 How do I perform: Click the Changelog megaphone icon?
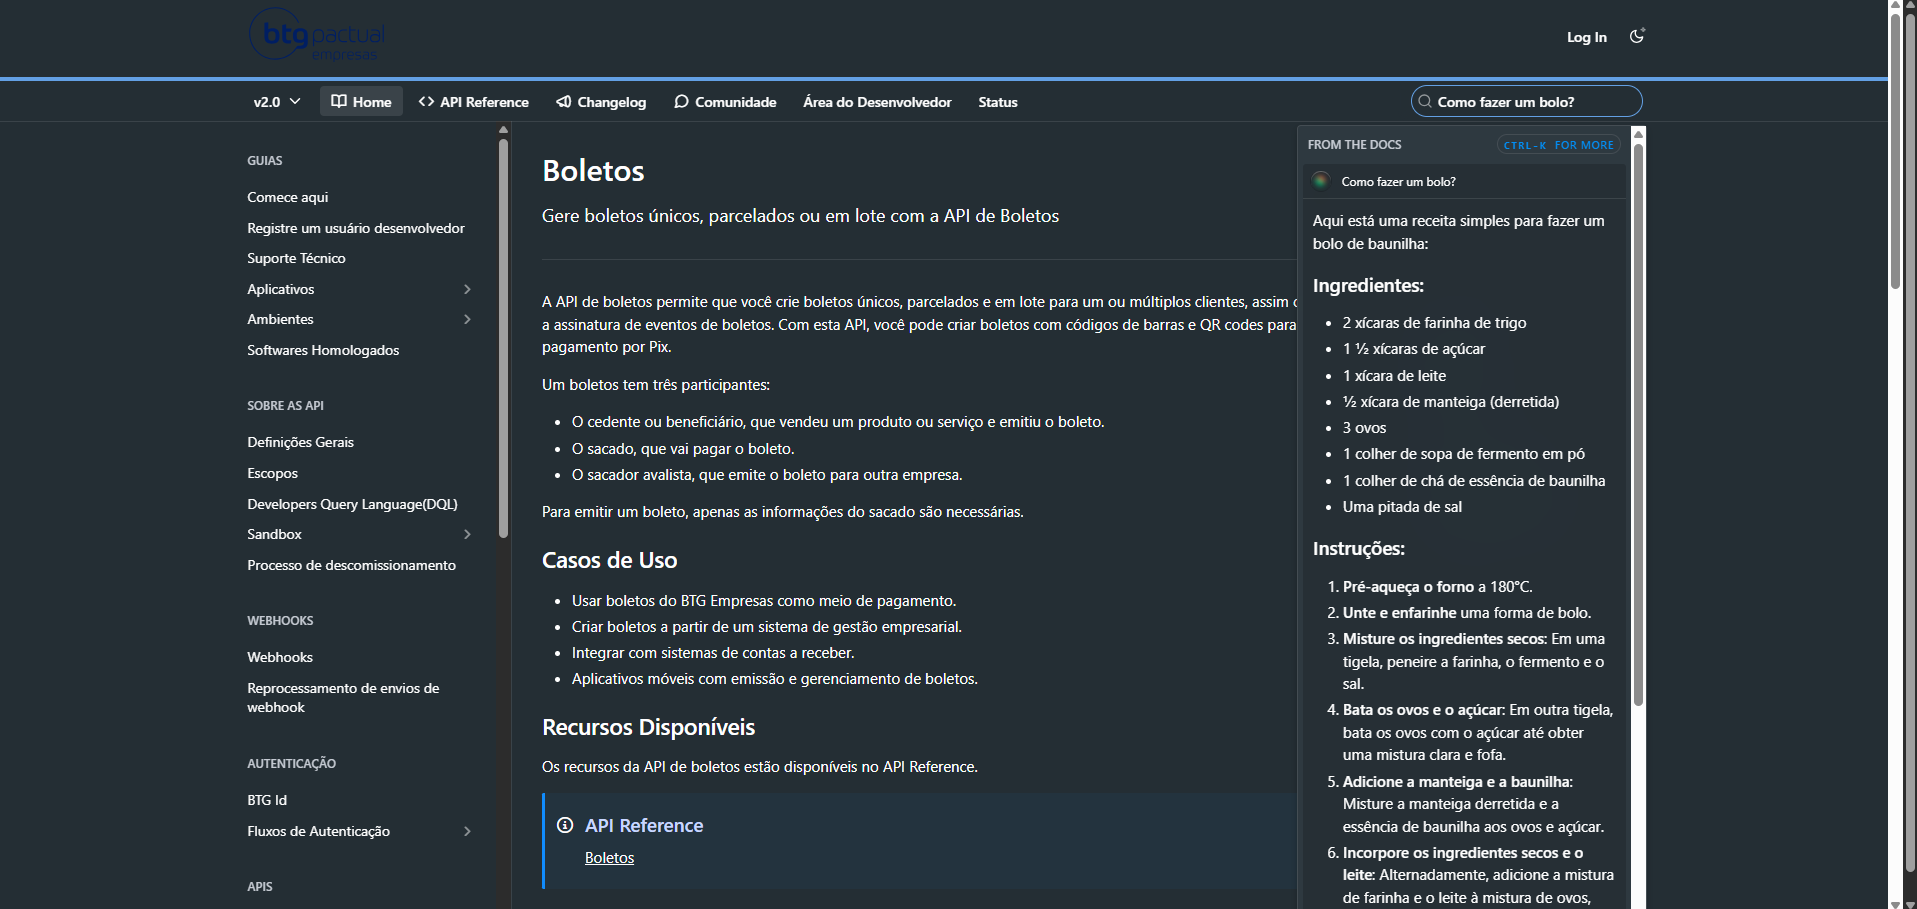click(564, 101)
